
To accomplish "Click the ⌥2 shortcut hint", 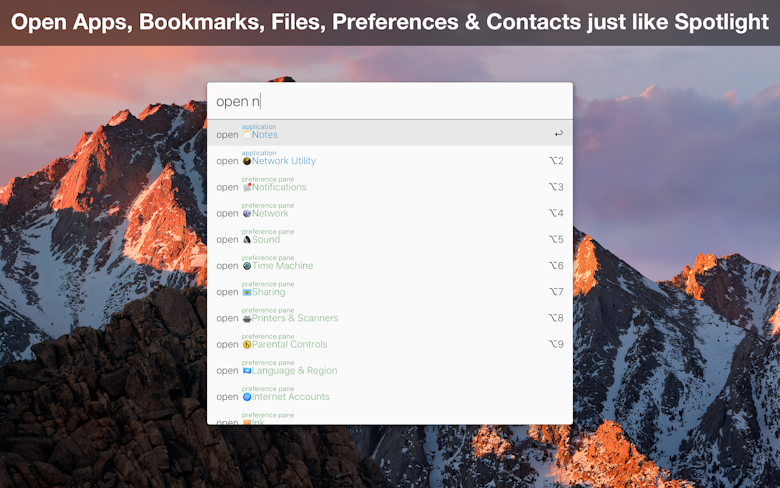I will (556, 161).
